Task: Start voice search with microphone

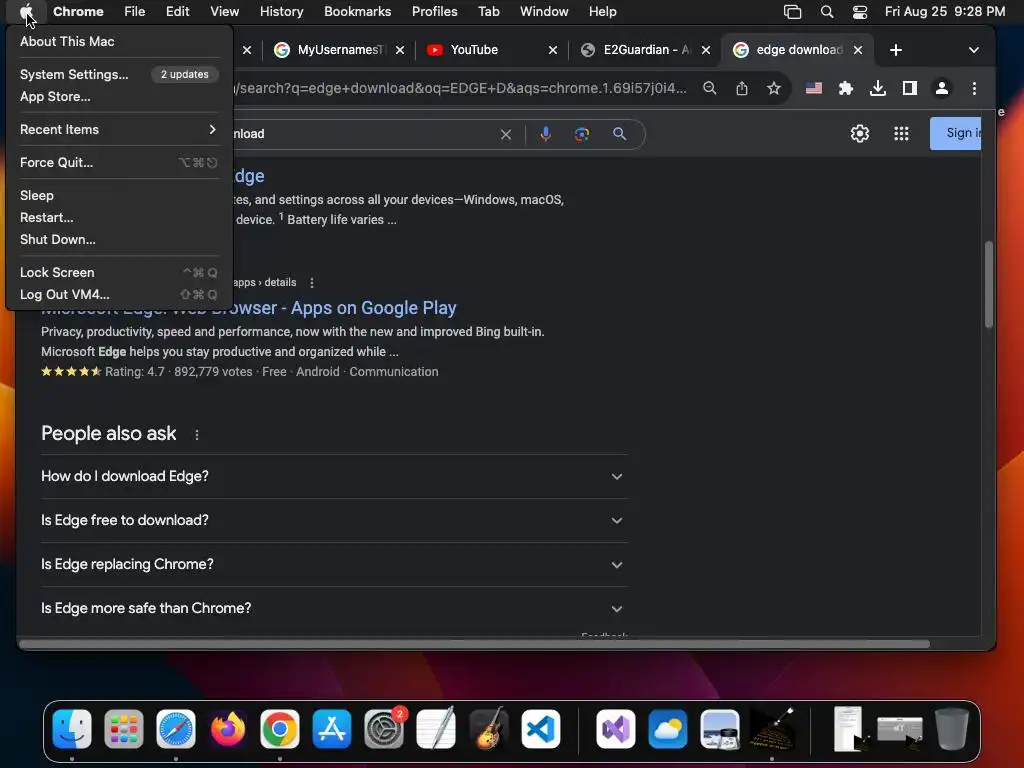Action: (545, 134)
